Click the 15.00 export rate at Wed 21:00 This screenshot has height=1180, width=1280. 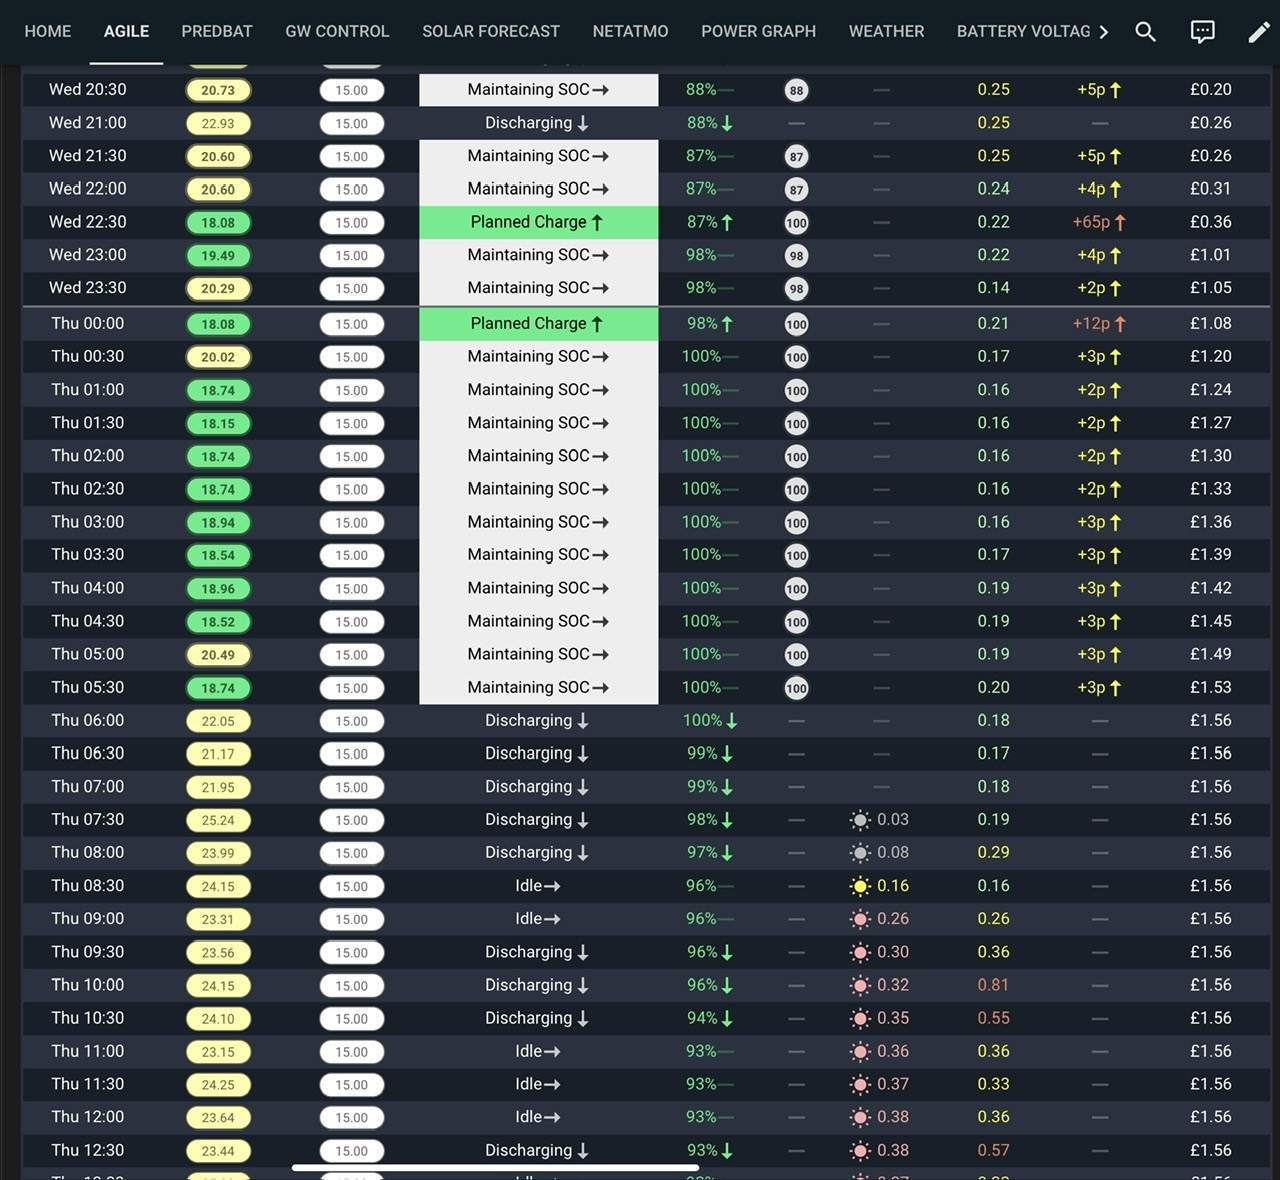point(352,124)
